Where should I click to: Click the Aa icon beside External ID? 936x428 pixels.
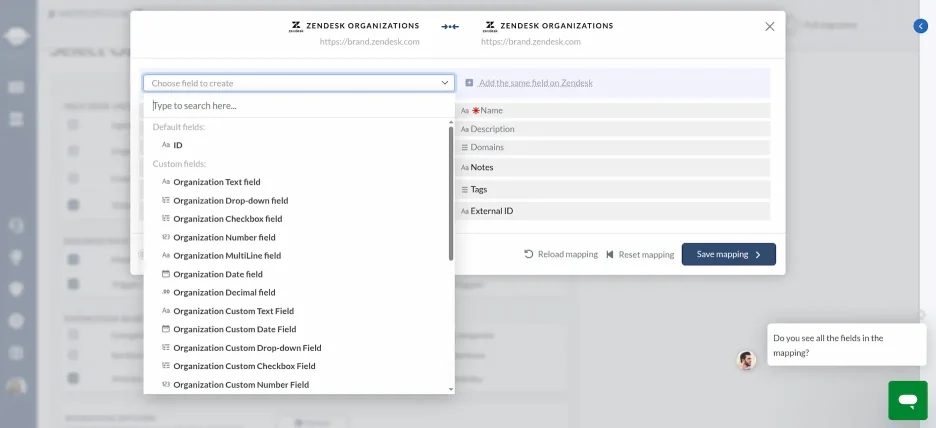tap(464, 211)
